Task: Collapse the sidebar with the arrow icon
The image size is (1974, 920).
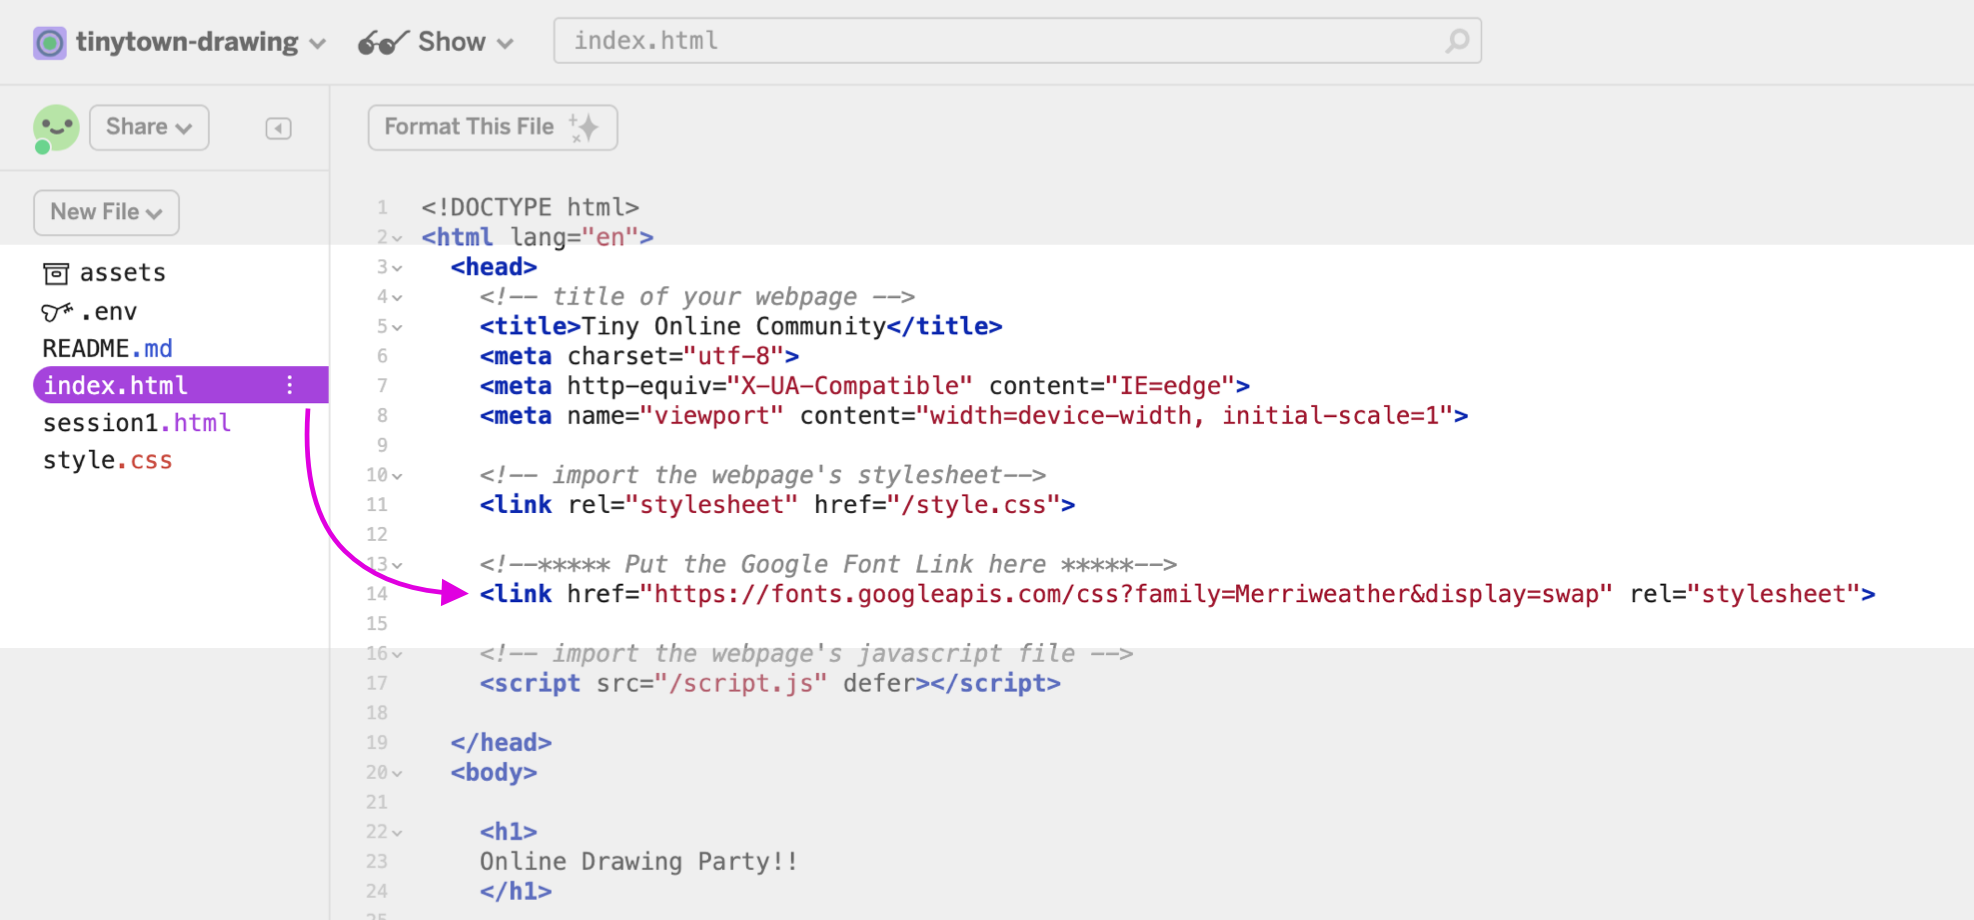Action: coord(278,128)
